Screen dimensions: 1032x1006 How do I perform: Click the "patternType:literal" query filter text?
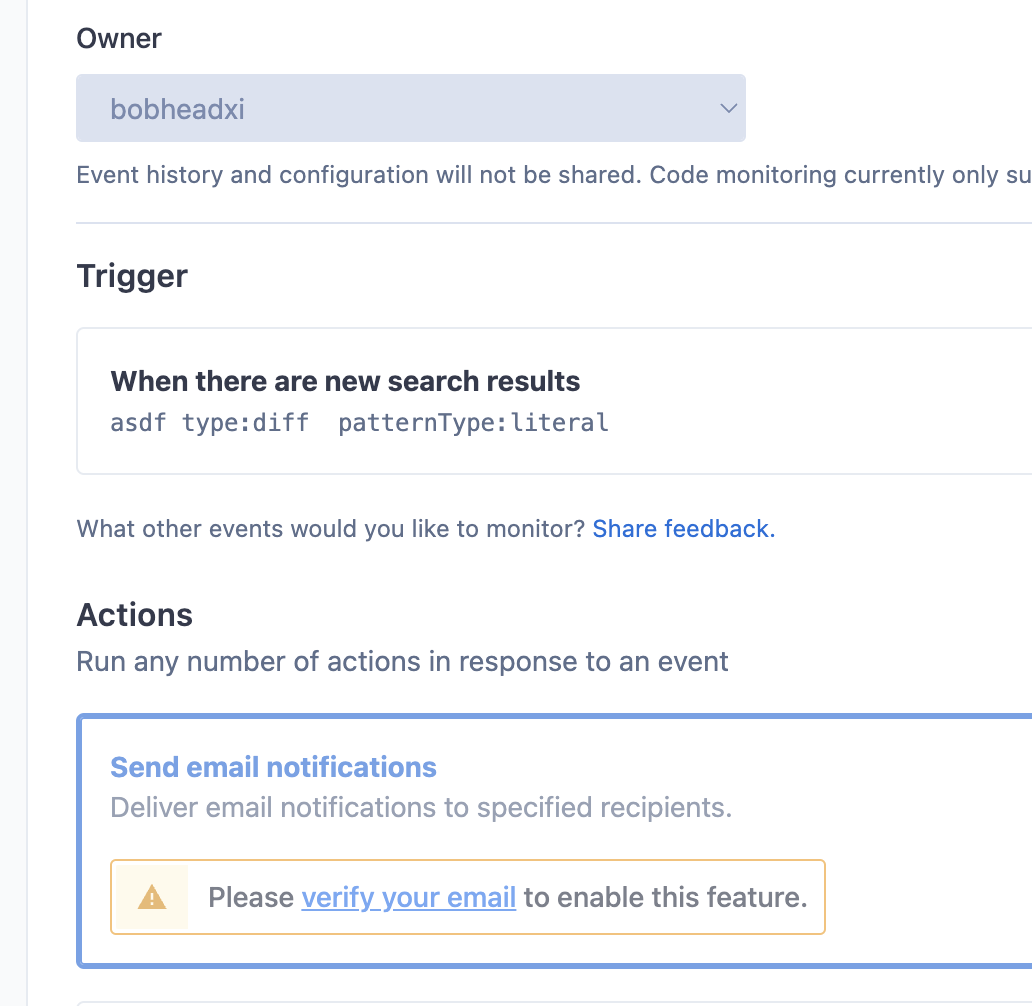point(473,423)
